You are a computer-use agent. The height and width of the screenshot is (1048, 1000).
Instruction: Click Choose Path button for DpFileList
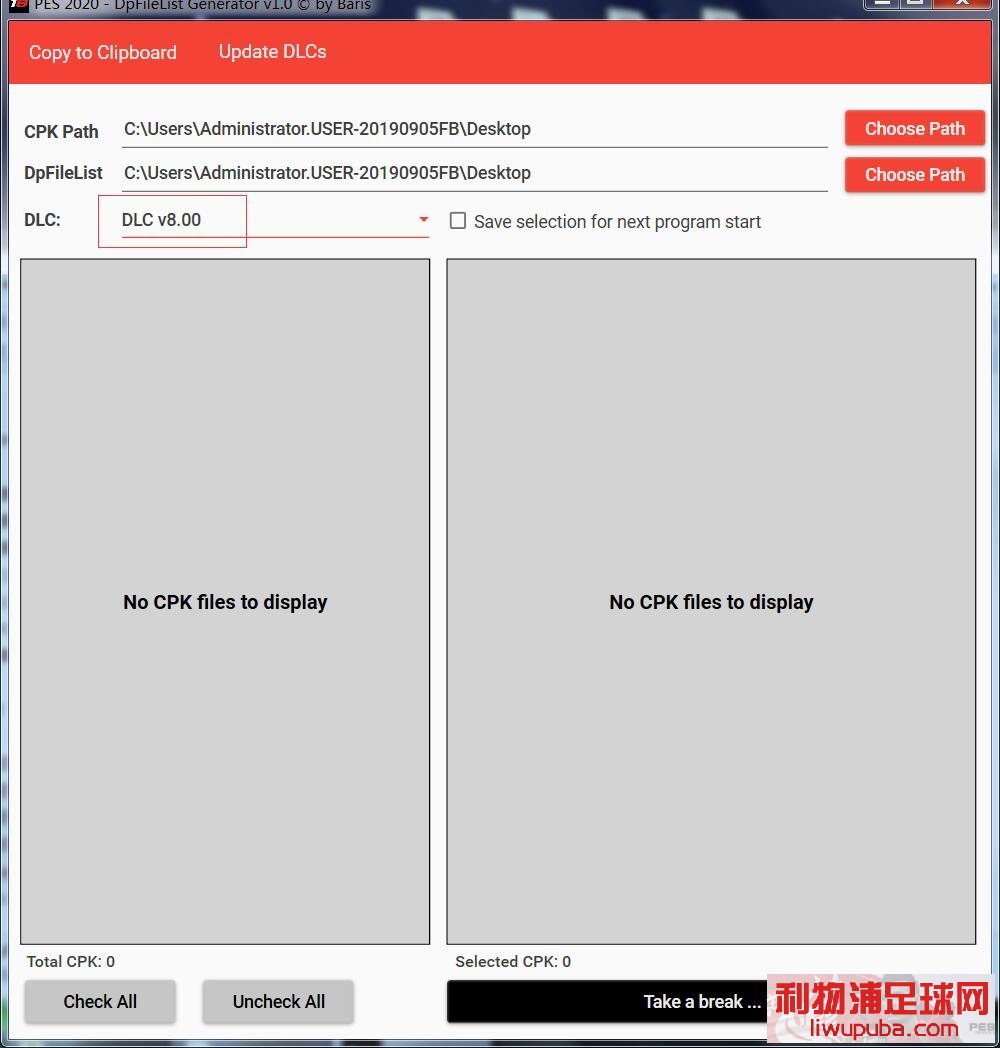pos(914,174)
